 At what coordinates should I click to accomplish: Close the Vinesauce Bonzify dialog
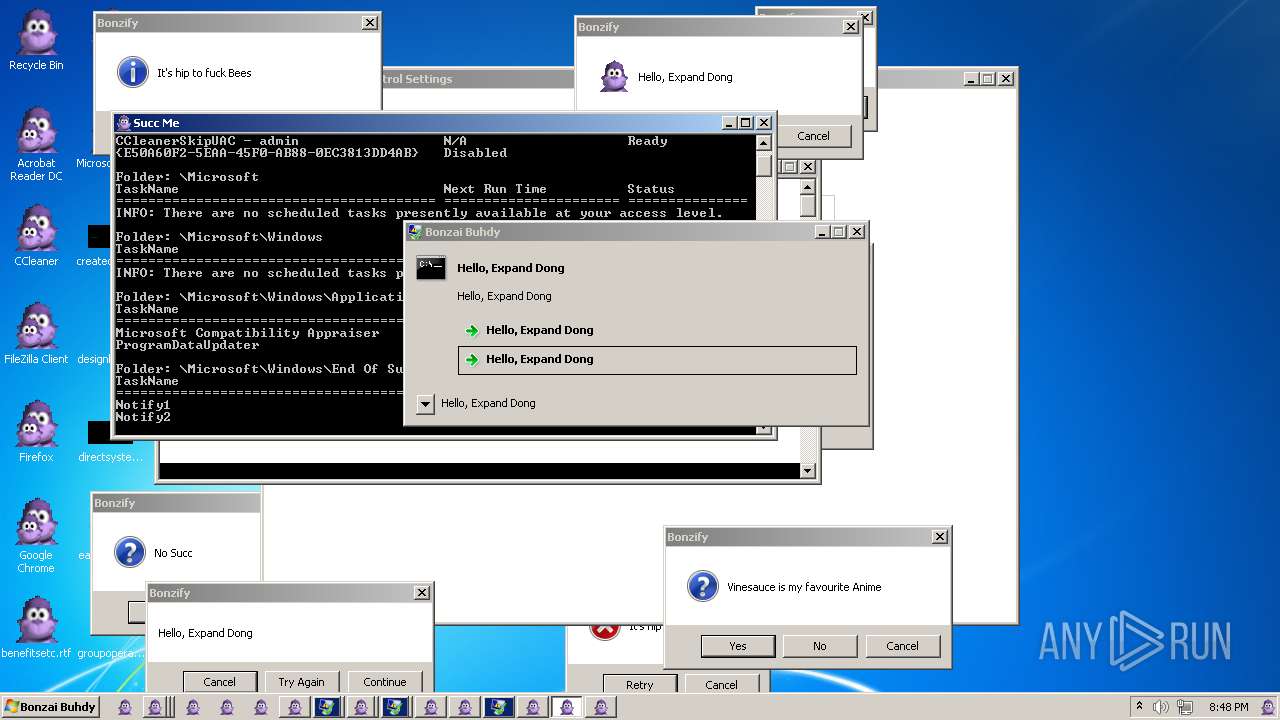tap(939, 537)
